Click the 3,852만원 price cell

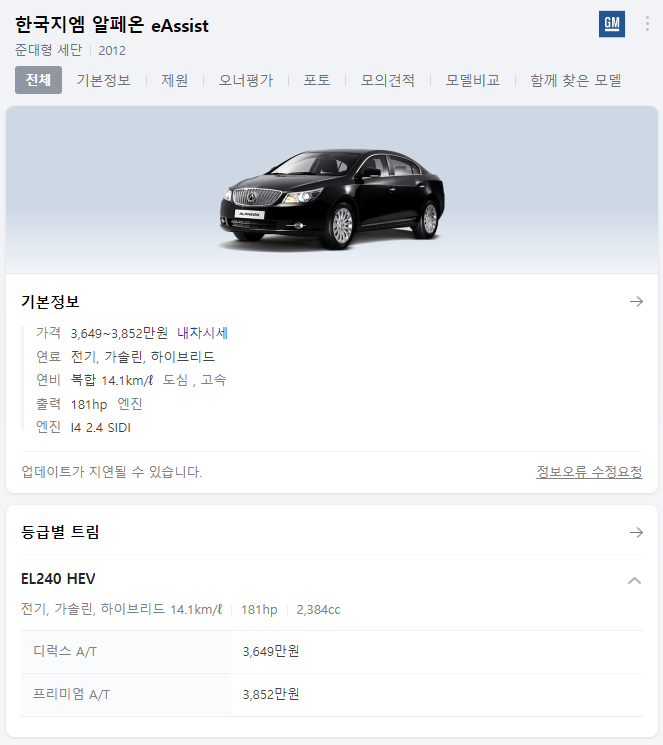271,695
